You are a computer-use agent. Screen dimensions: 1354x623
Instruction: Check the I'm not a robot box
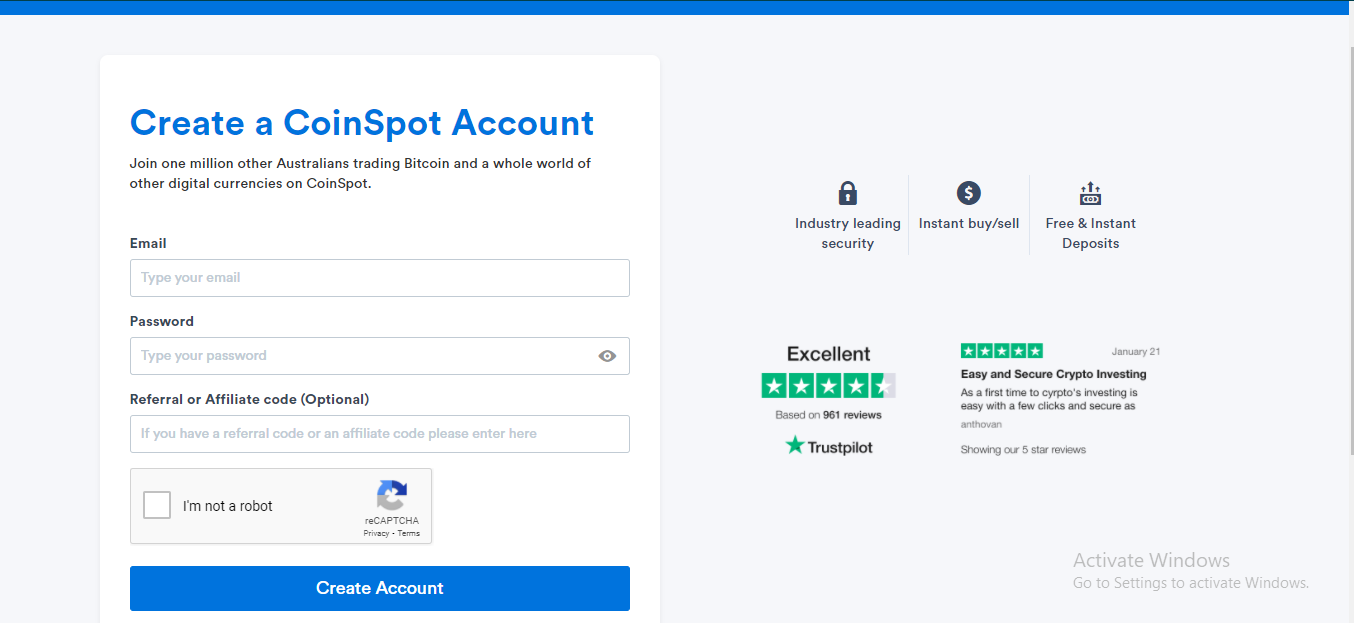point(157,505)
